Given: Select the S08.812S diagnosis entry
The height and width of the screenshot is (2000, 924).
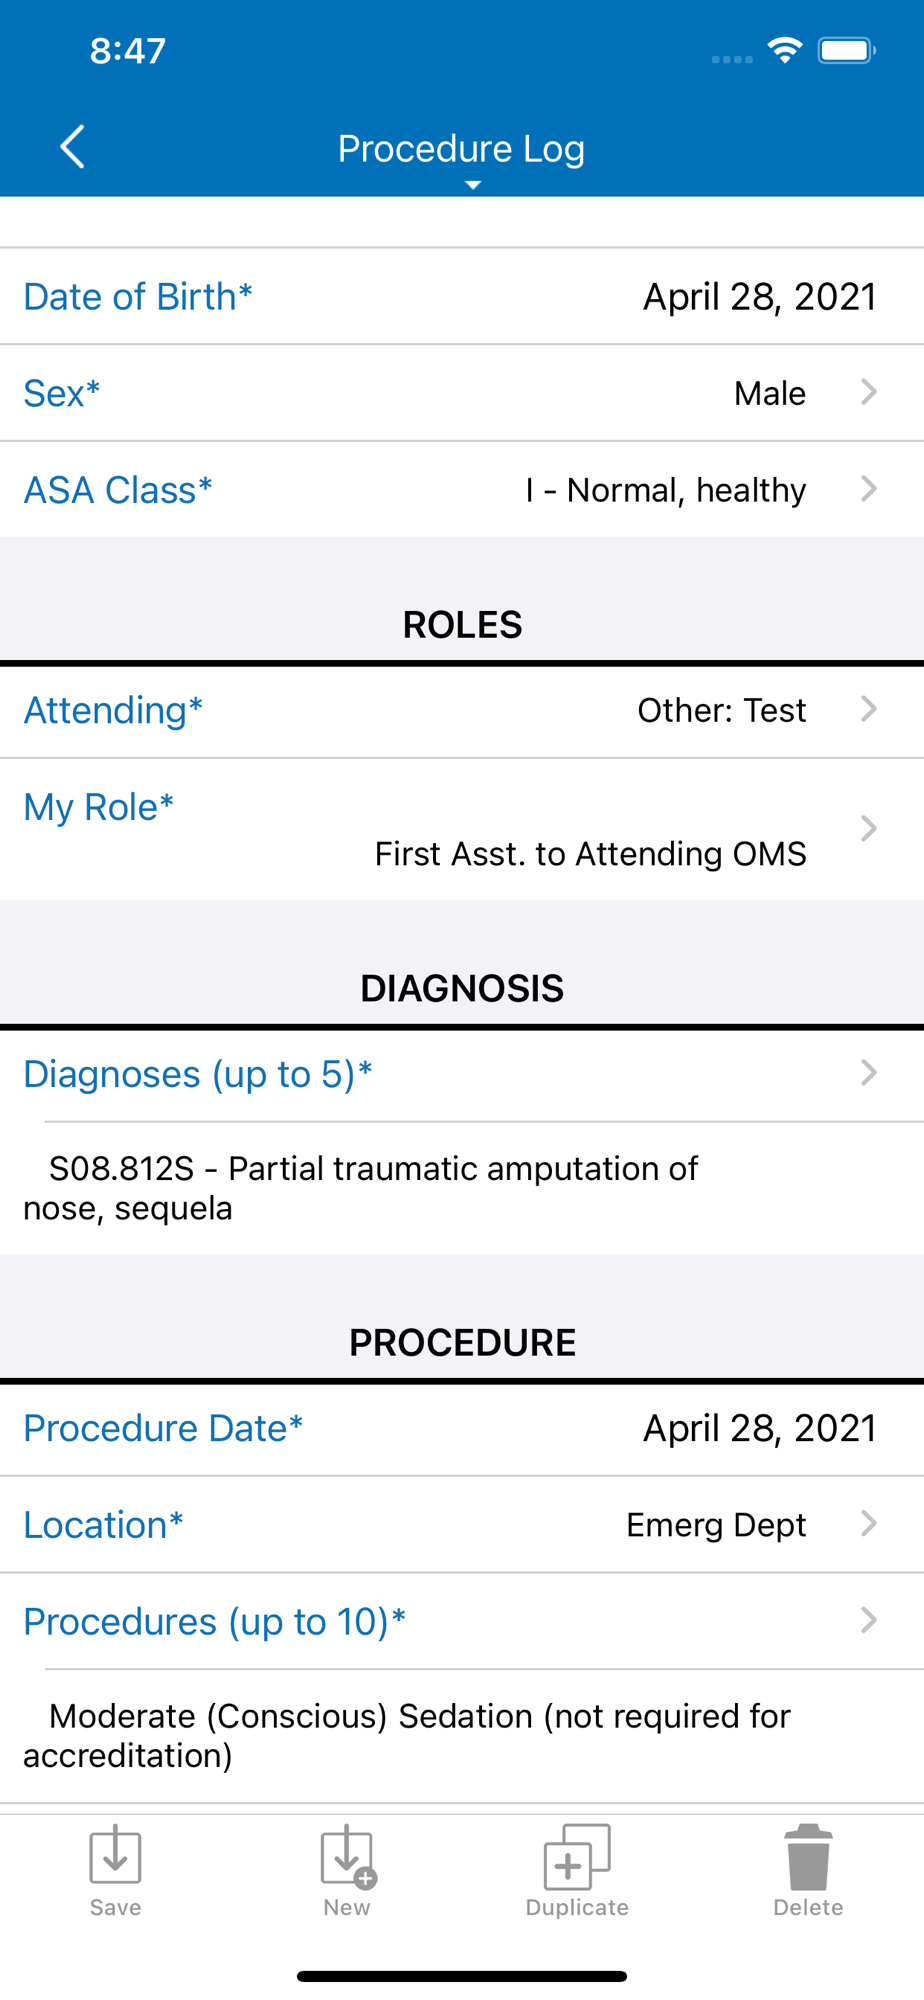Looking at the screenshot, I should click(360, 1188).
